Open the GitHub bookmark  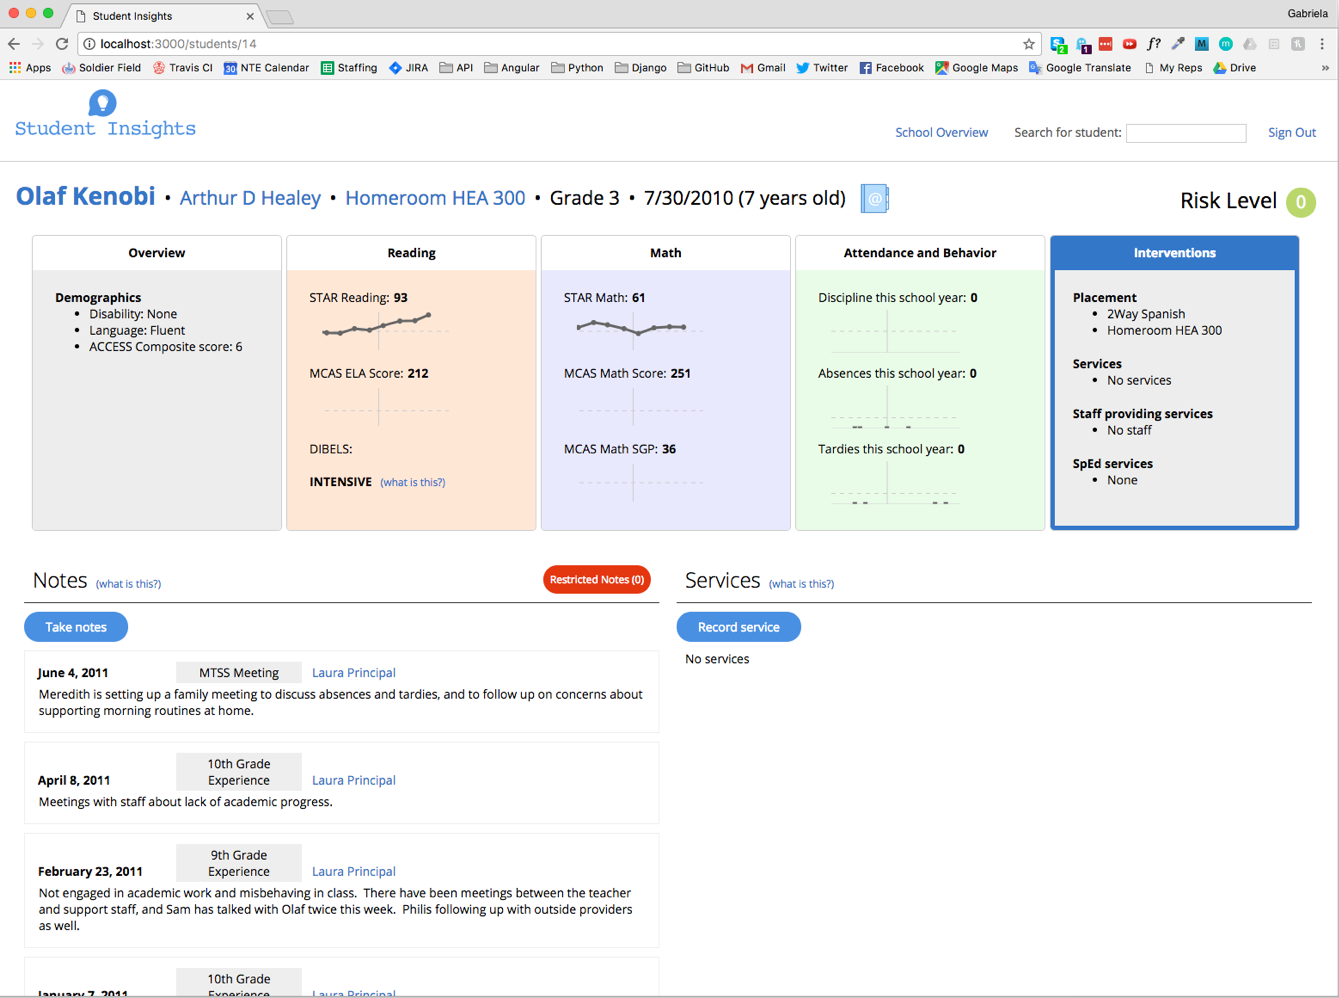pos(703,67)
